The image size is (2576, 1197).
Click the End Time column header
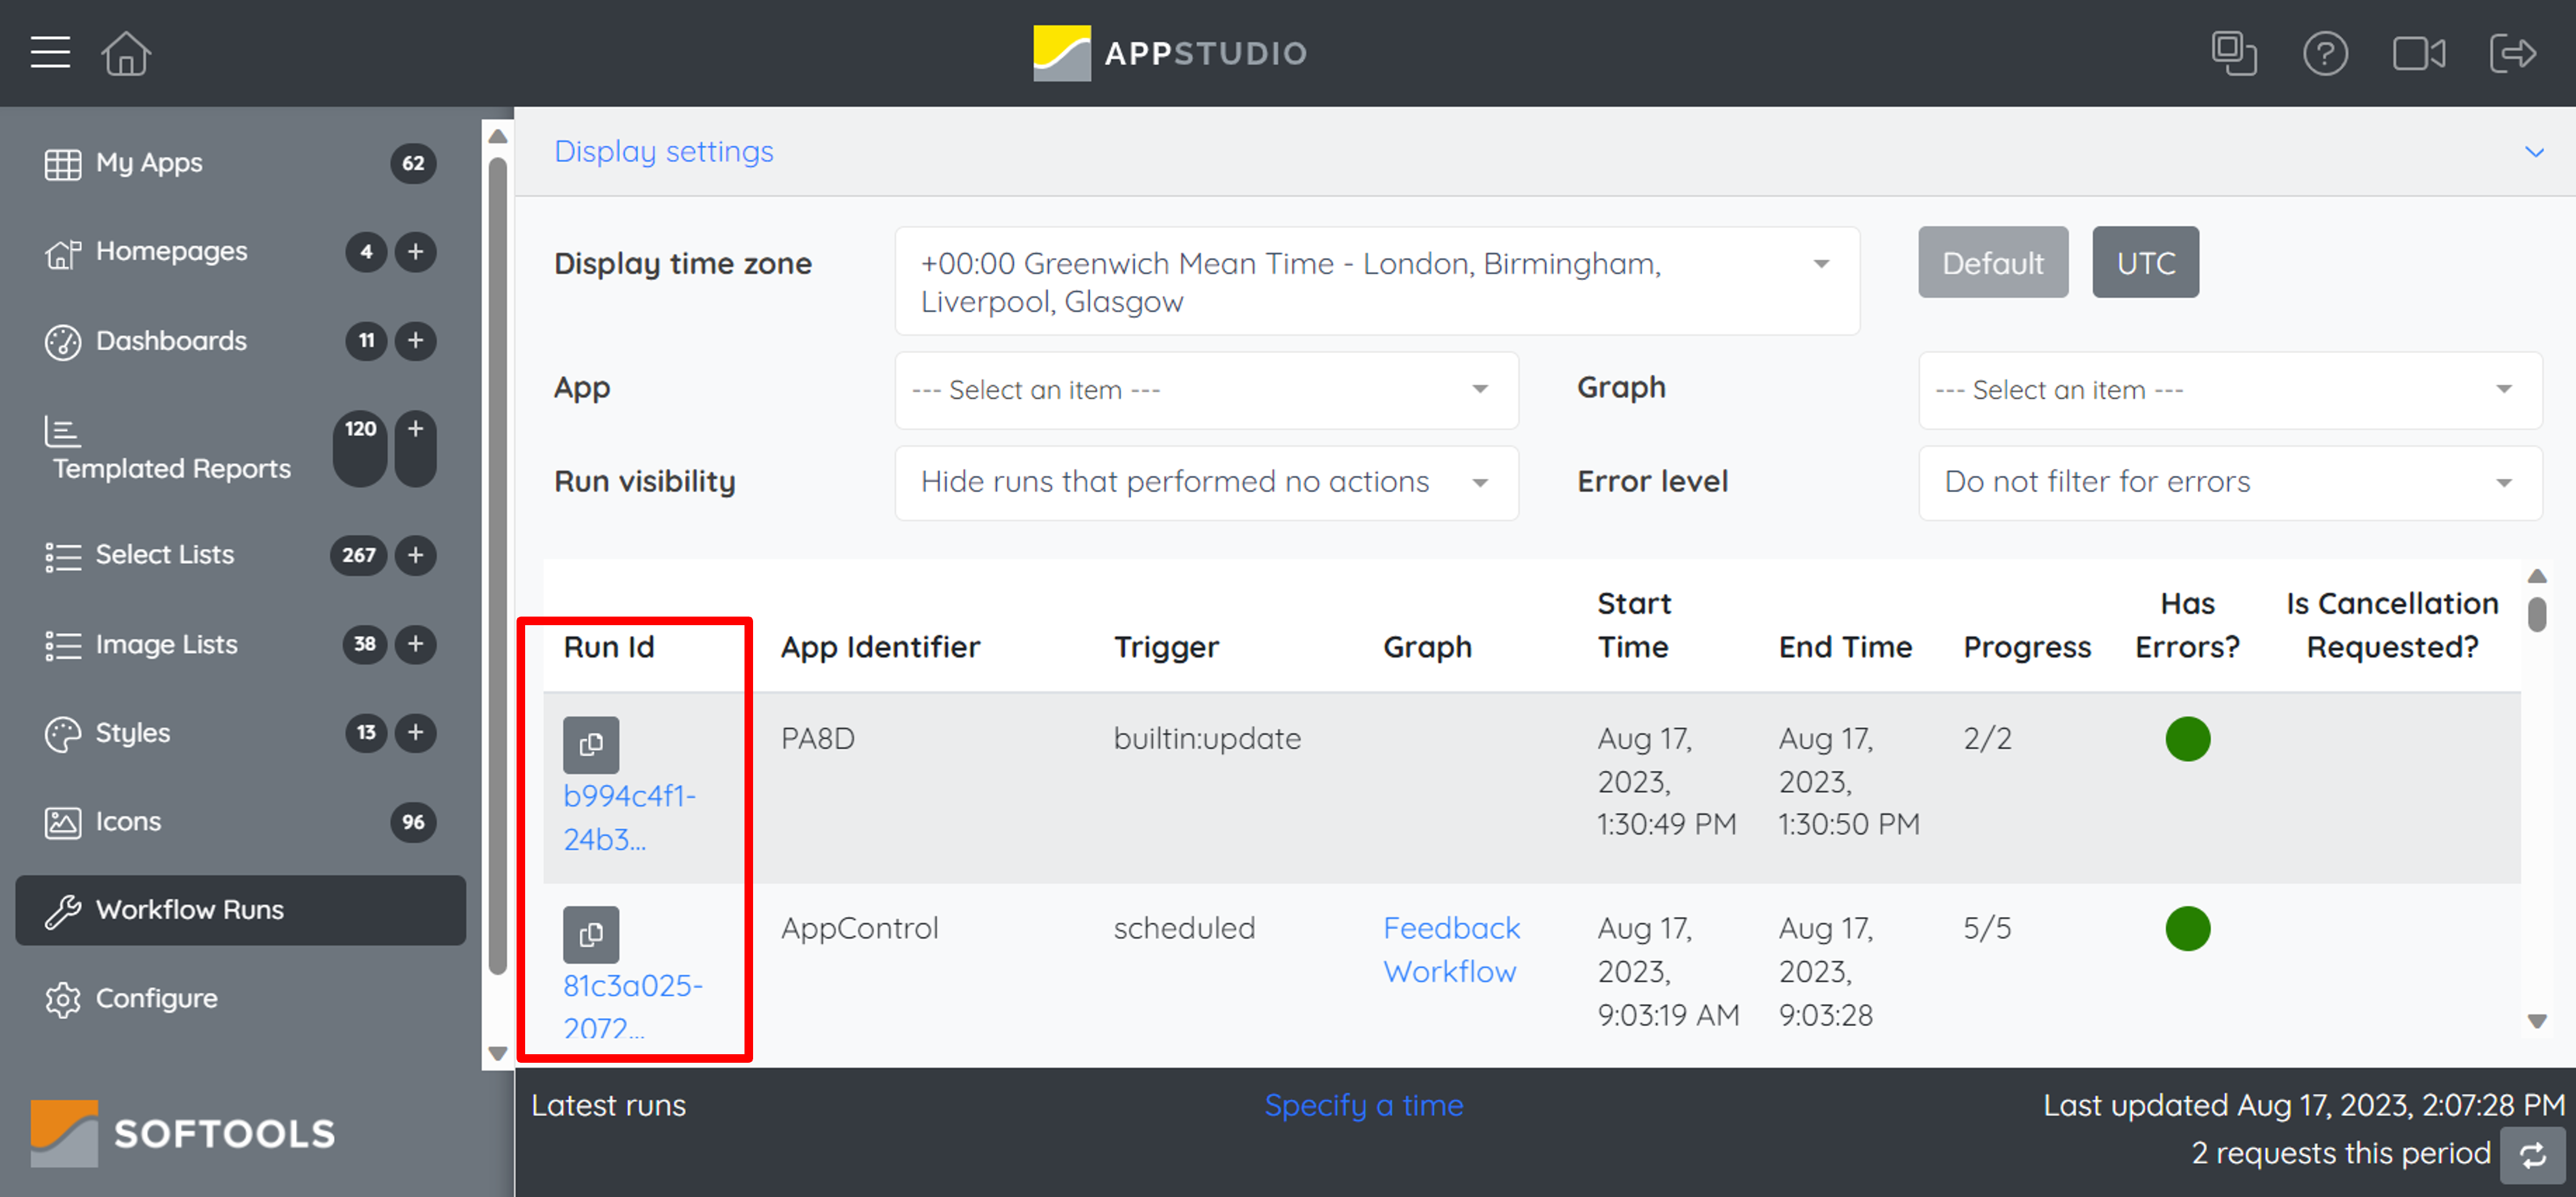point(1845,647)
